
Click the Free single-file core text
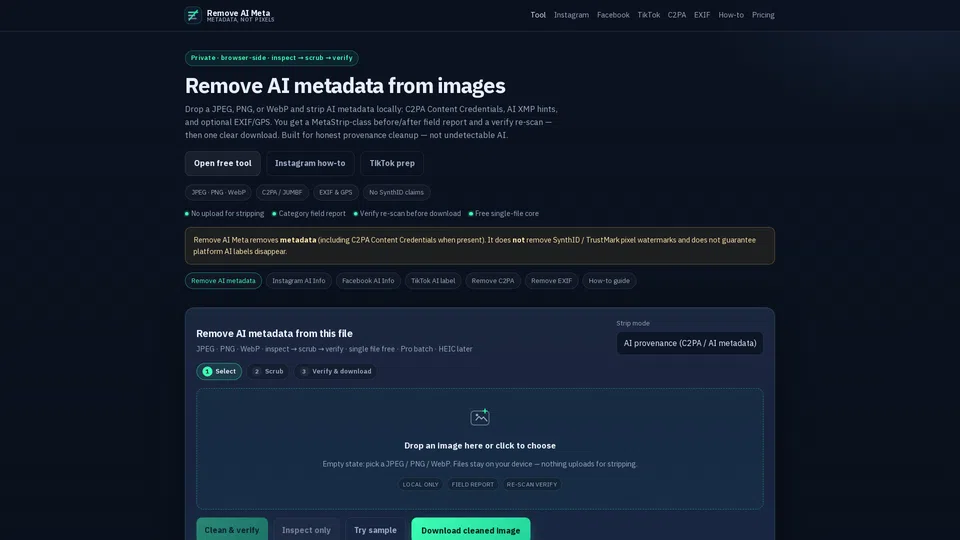507,214
